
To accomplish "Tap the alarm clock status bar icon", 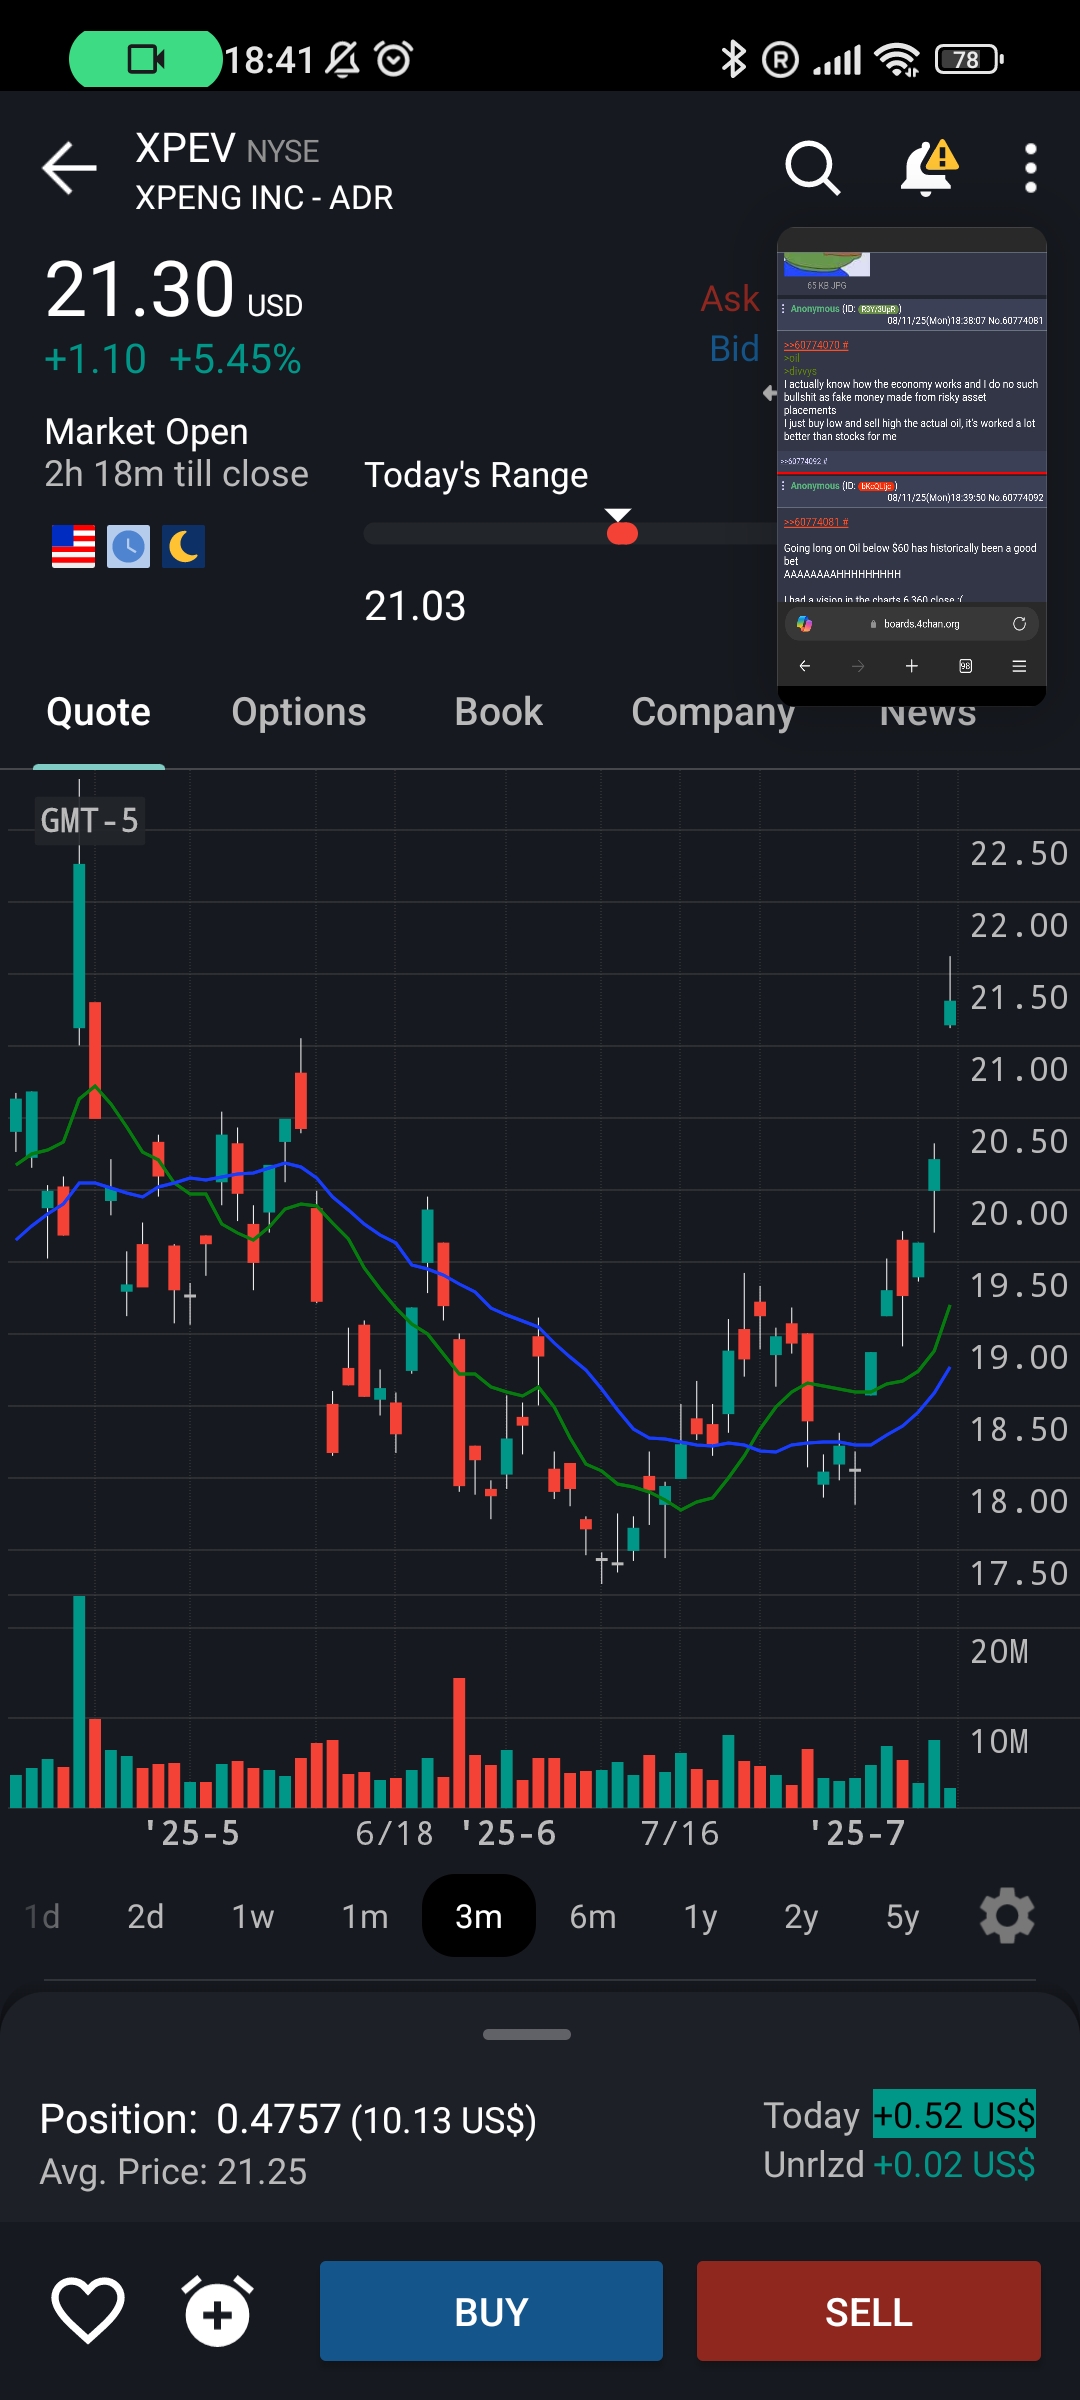I will coord(394,59).
